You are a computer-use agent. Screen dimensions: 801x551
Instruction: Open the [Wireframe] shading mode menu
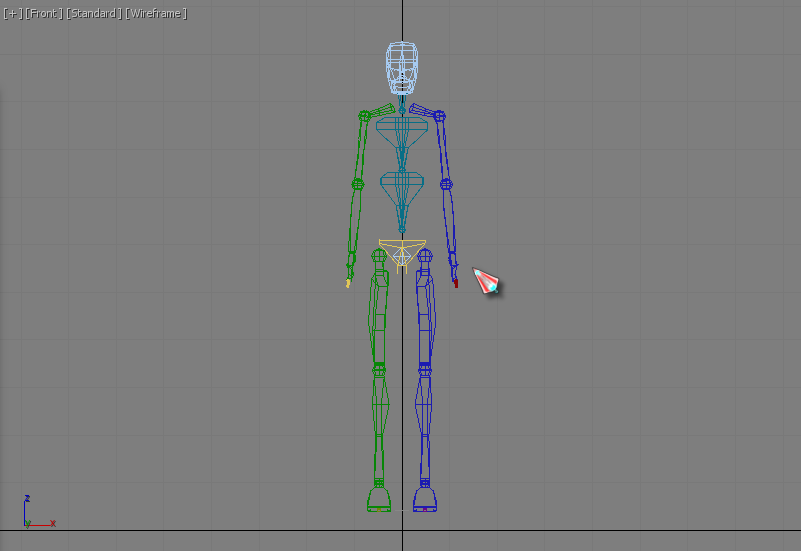(156, 13)
